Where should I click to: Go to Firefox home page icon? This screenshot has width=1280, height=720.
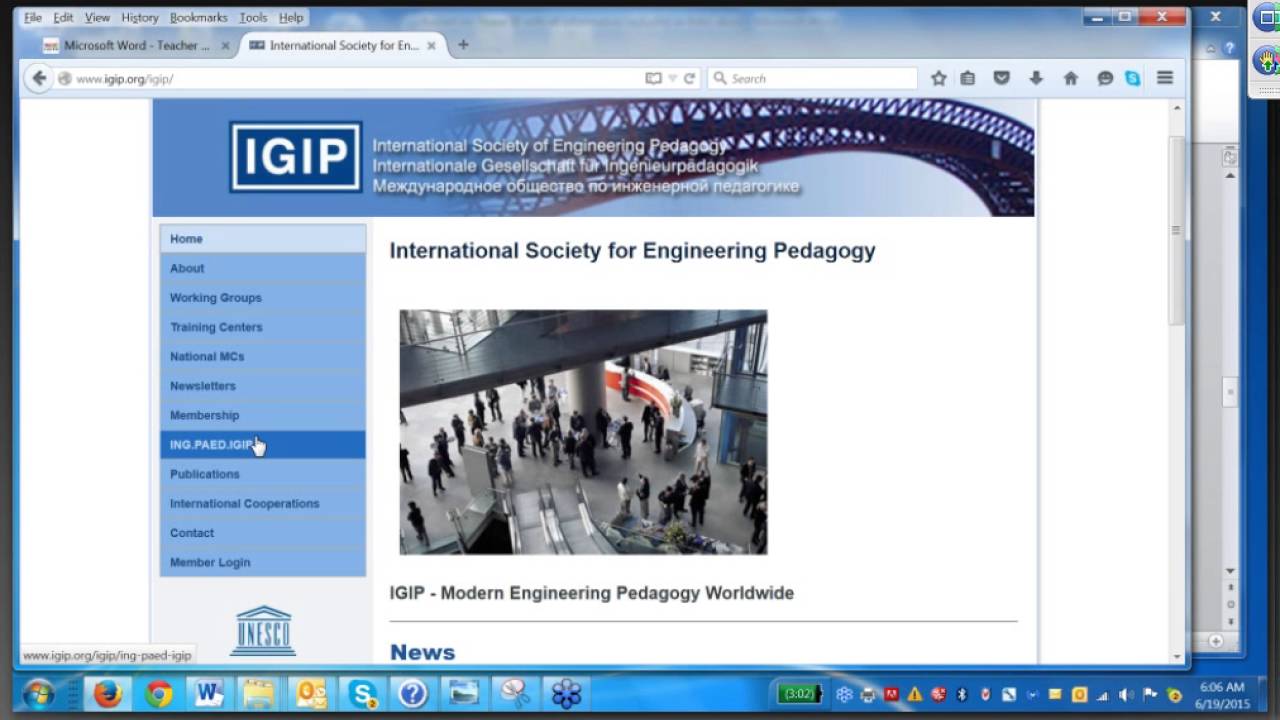pyautogui.click(x=1070, y=78)
